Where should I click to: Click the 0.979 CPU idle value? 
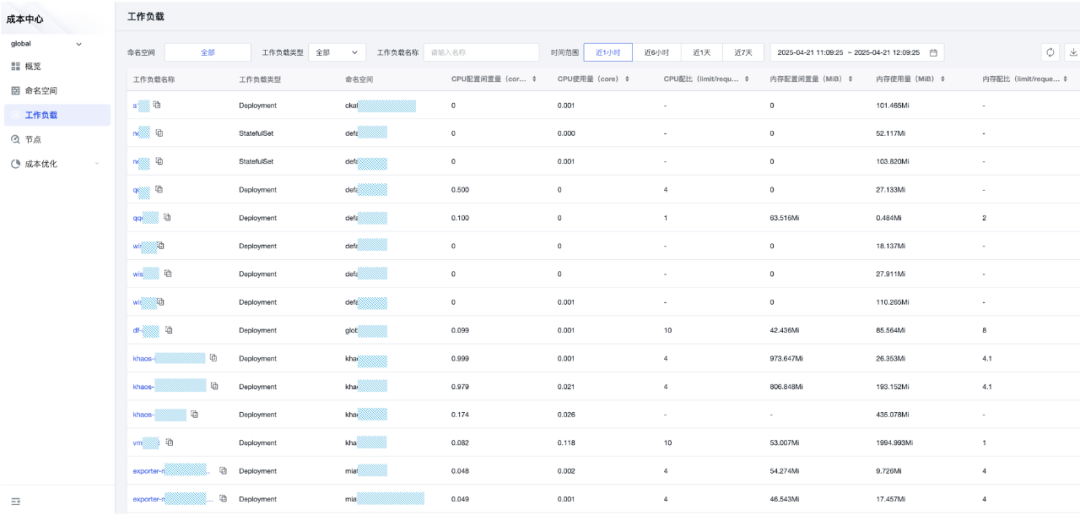[x=460, y=387]
